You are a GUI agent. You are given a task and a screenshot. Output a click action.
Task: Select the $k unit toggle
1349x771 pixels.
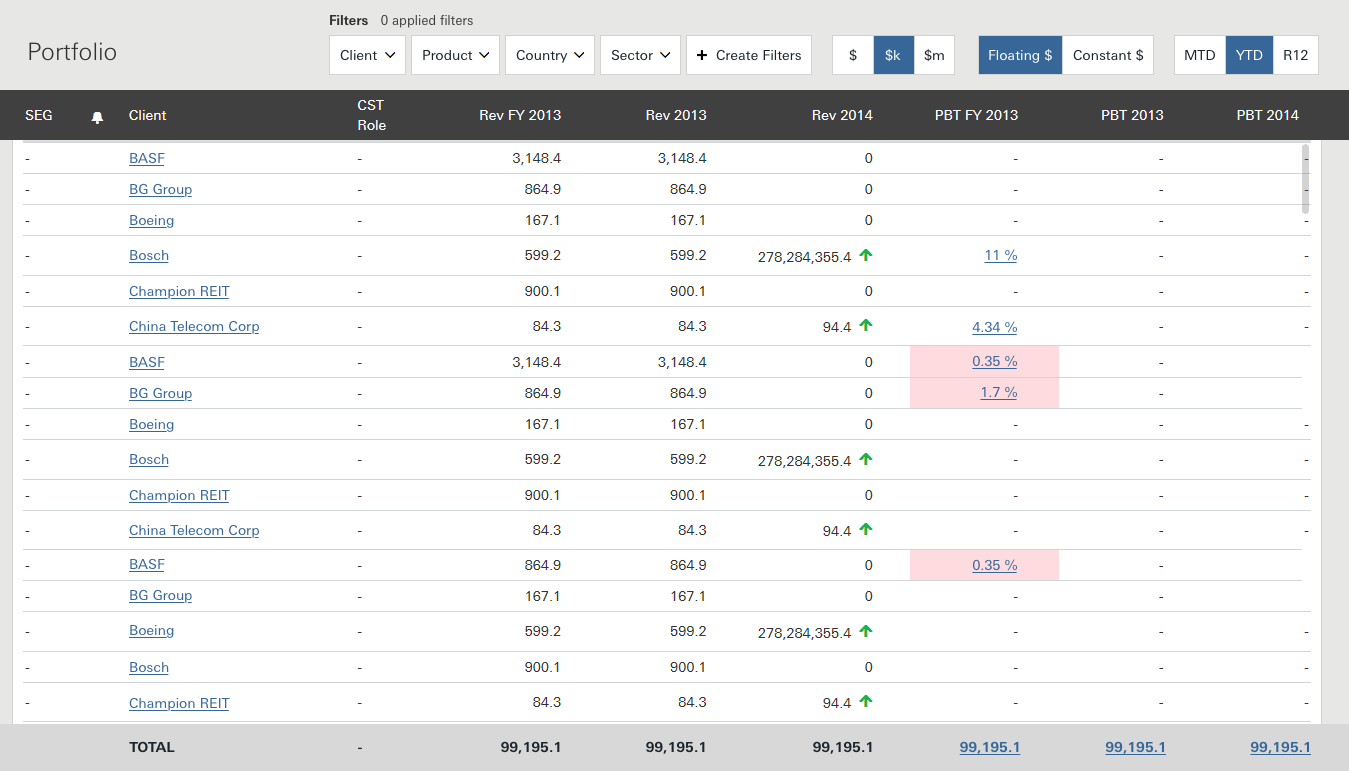(x=893, y=55)
